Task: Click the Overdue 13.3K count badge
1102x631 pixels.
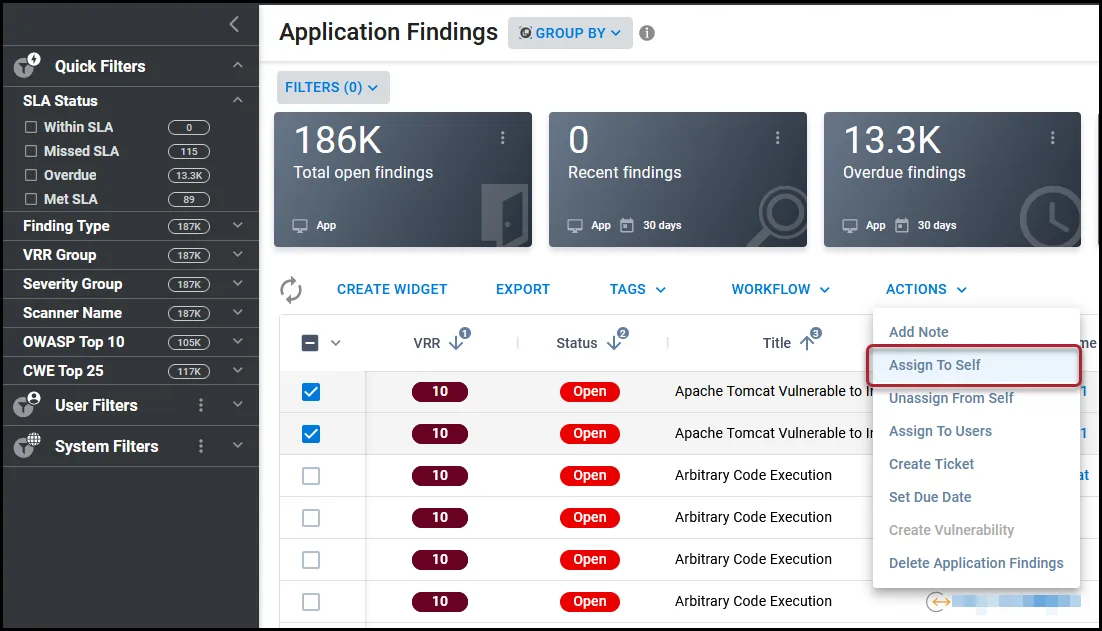Action: (x=188, y=176)
